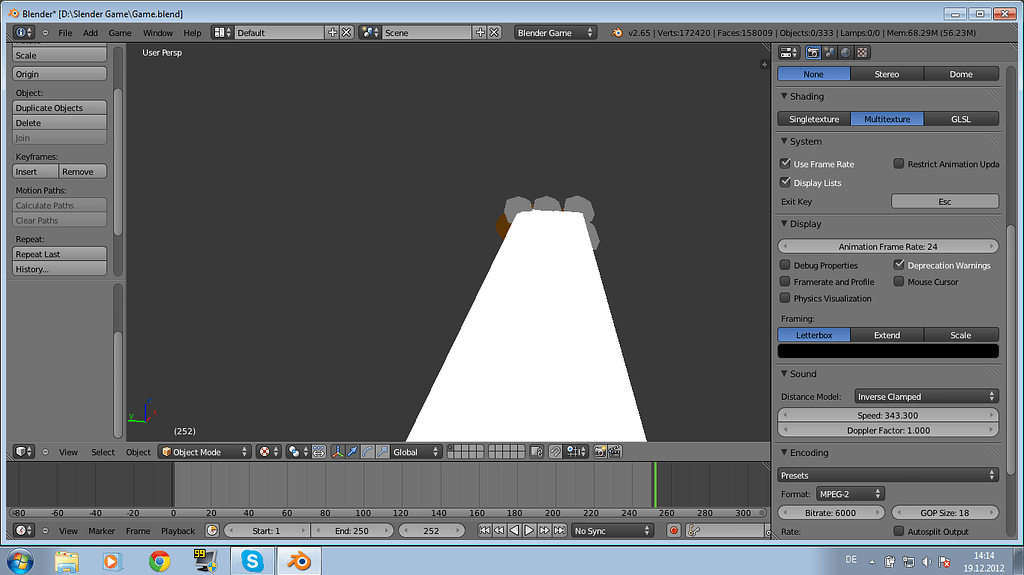Play animation in reverse

tap(515, 531)
